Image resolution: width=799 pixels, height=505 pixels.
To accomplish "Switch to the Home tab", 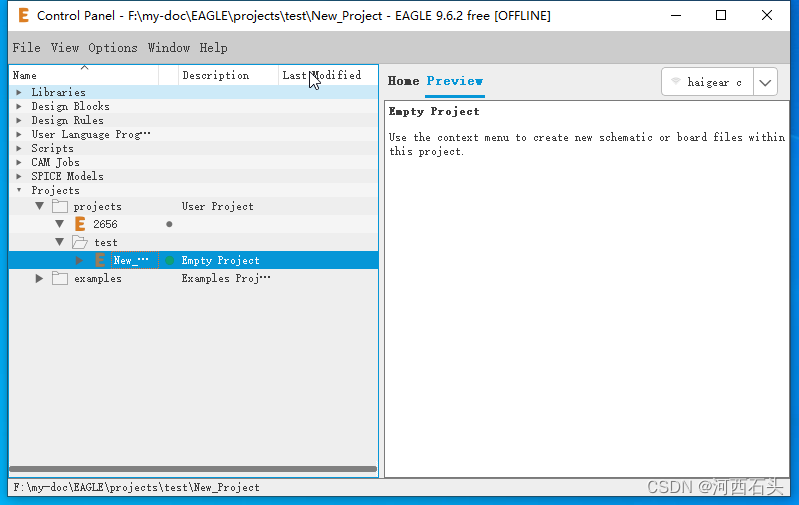I will pos(403,81).
